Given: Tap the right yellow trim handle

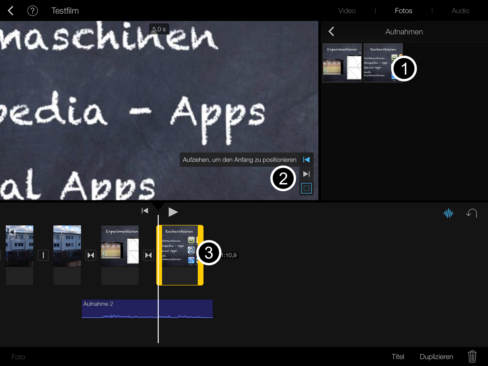Looking at the screenshot, I should point(201,255).
